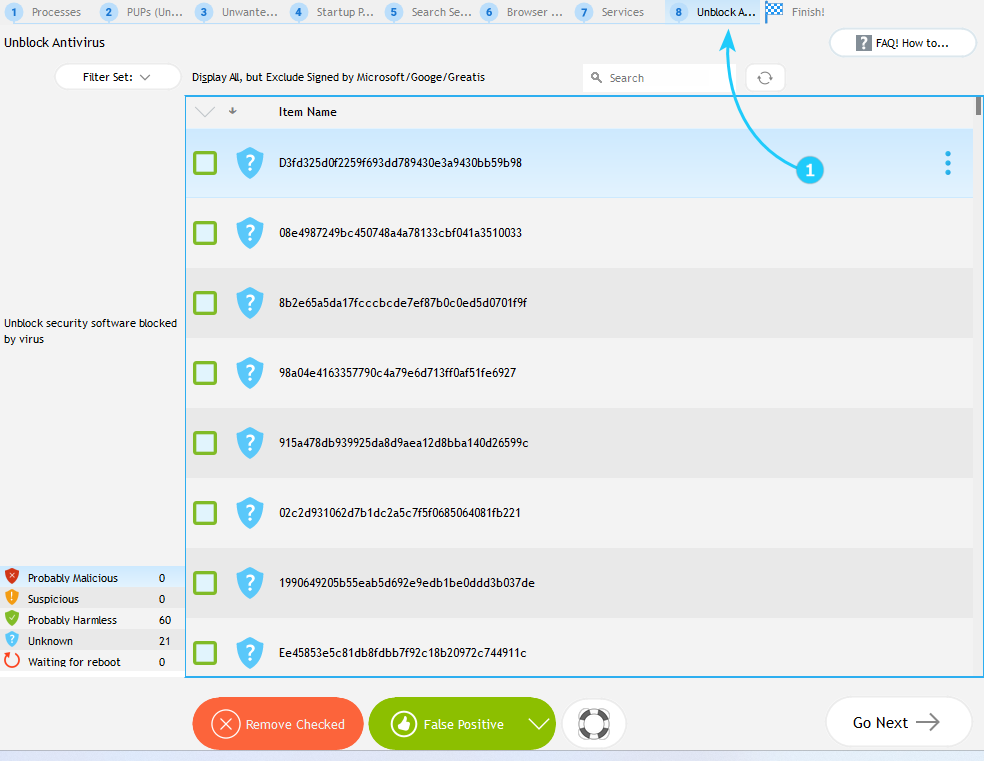
Task: Click the sort arrow icon in list header
Action: click(232, 111)
